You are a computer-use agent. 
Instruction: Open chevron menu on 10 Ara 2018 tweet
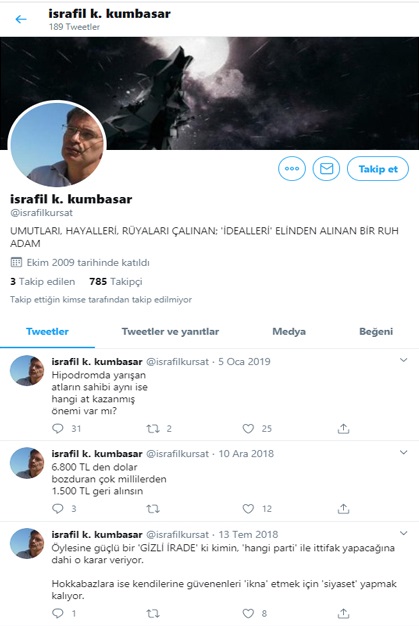403,452
